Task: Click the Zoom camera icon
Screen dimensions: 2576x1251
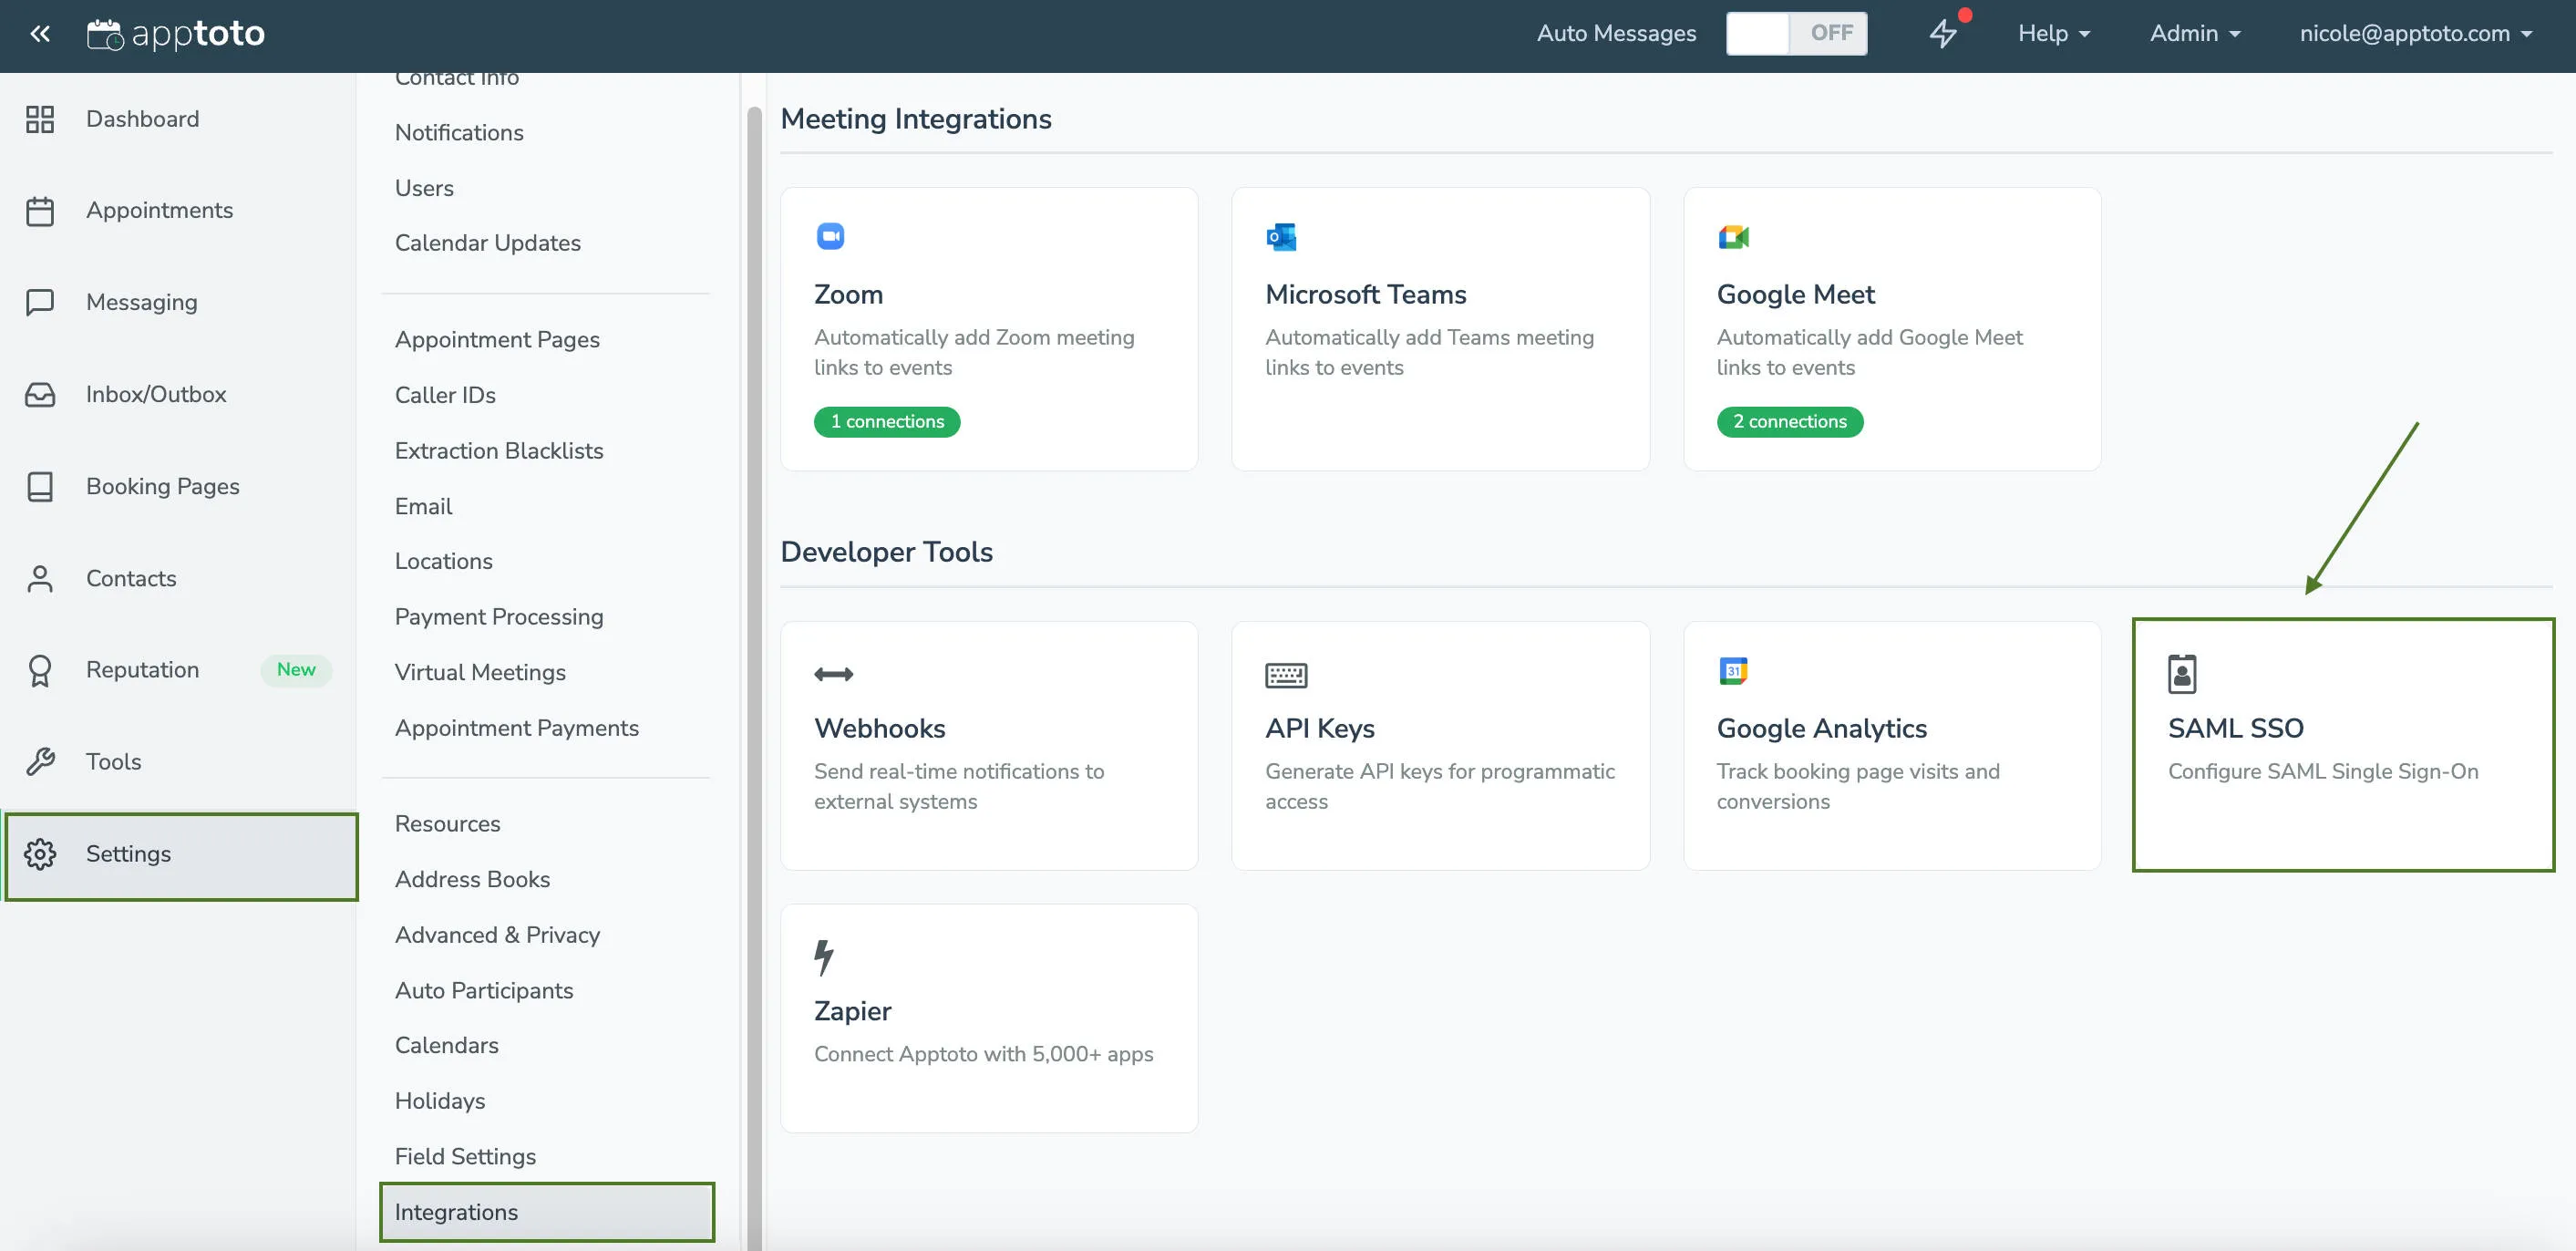Action: [x=830, y=236]
